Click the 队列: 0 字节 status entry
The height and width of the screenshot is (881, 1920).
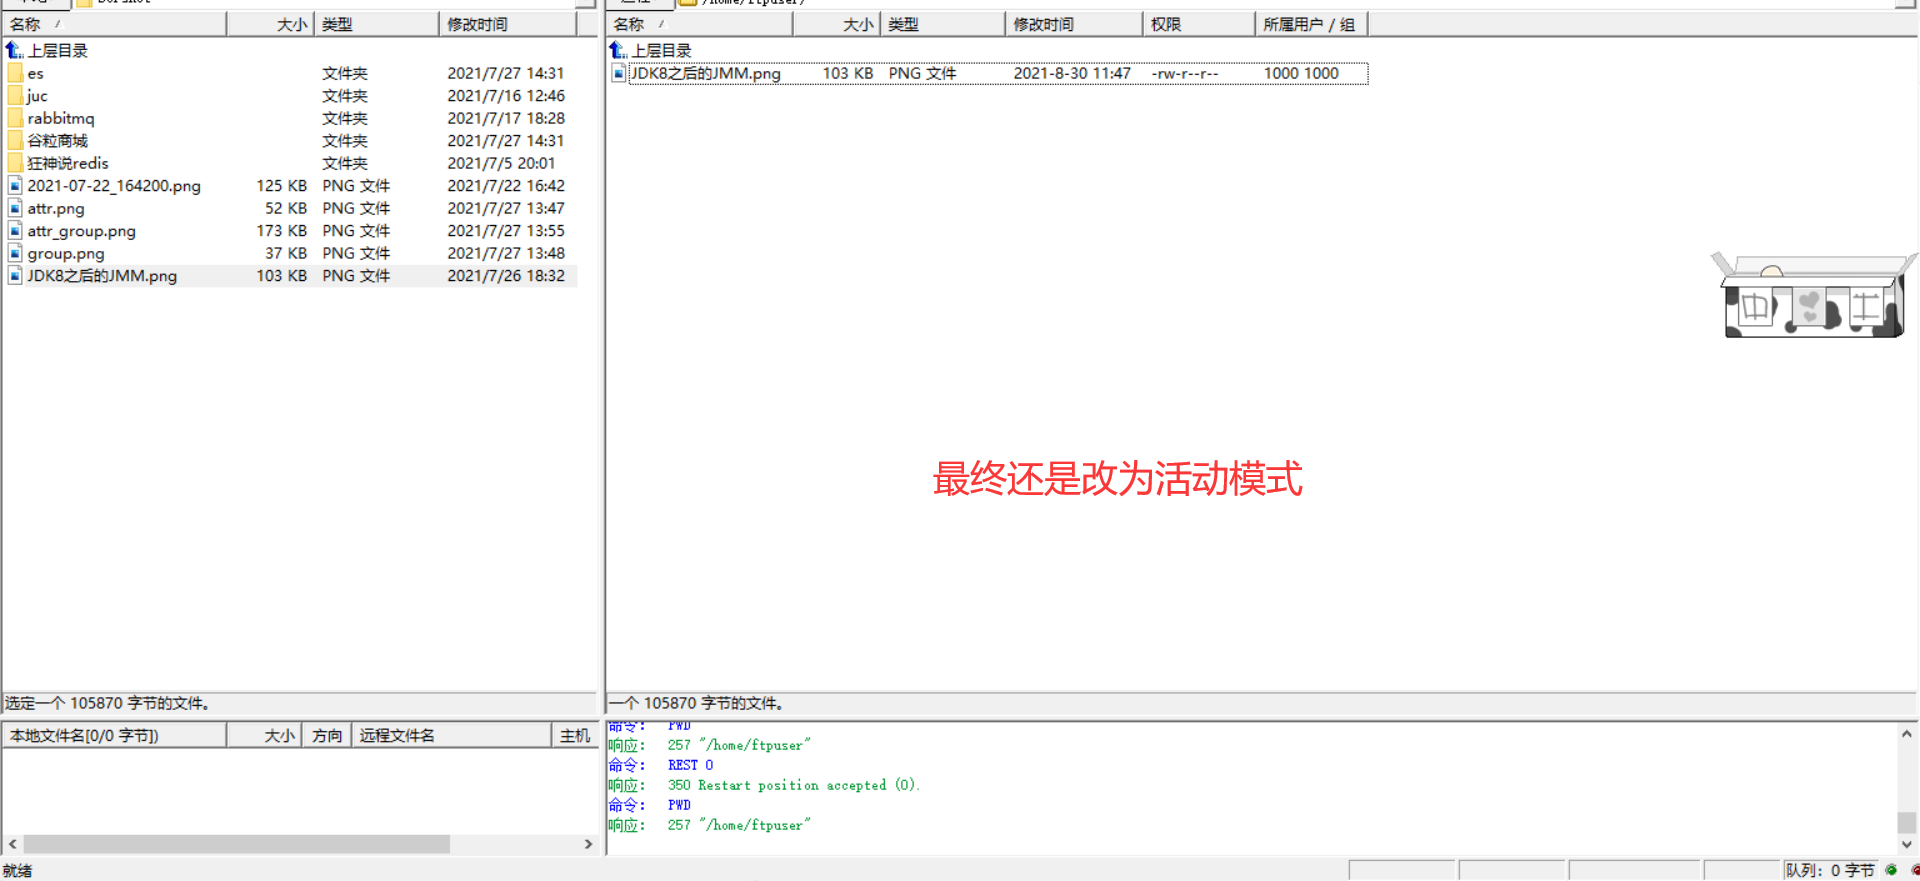[x=1830, y=870]
